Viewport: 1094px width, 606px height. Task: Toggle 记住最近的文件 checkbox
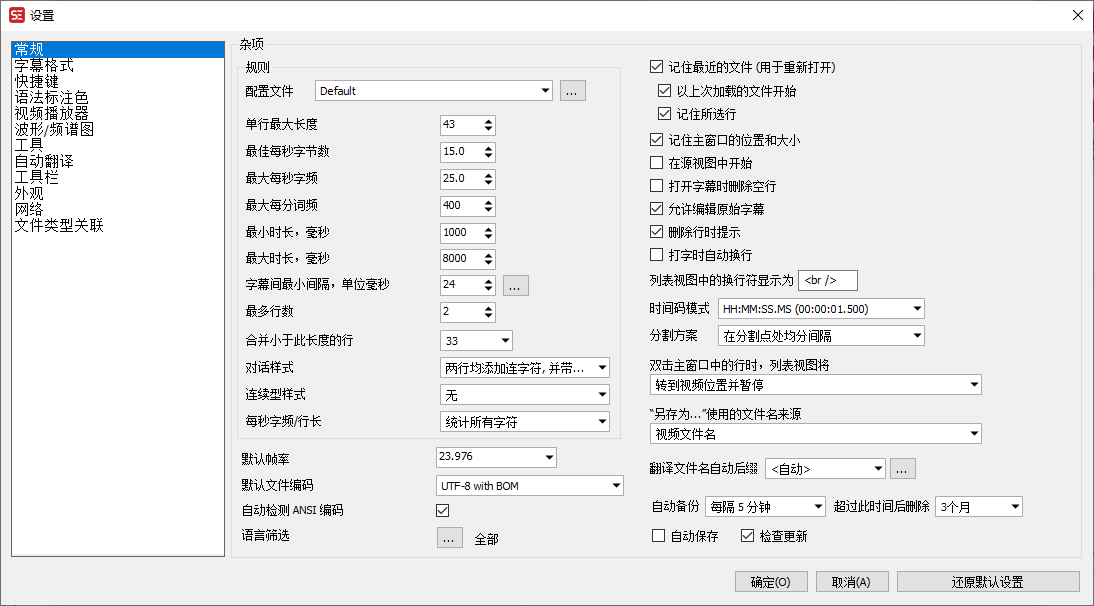[656, 67]
